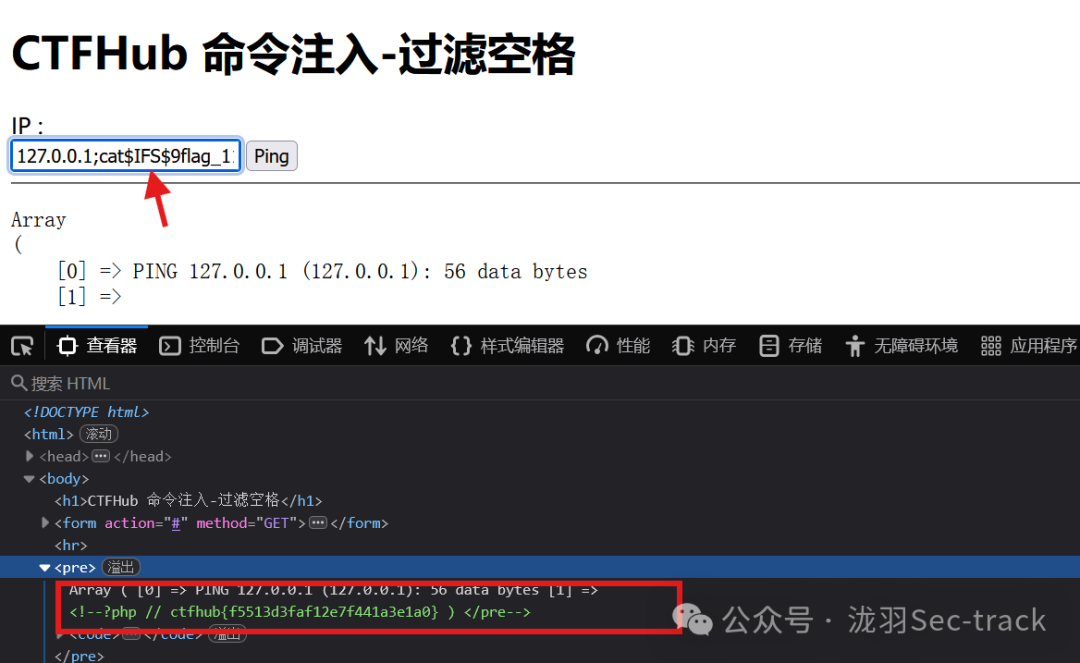This screenshot has width=1080, height=663.
Task: Open the 存储 storage tab
Action: [790, 346]
